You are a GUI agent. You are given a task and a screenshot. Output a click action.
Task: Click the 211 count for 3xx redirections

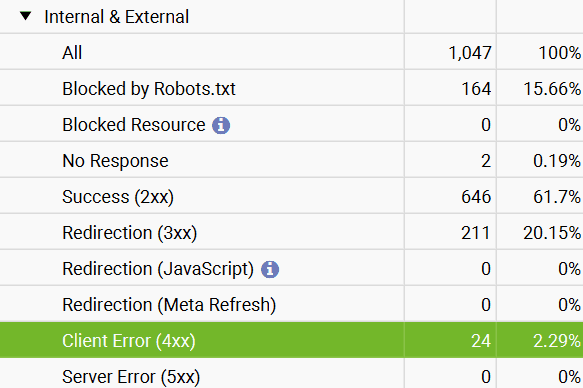point(476,233)
